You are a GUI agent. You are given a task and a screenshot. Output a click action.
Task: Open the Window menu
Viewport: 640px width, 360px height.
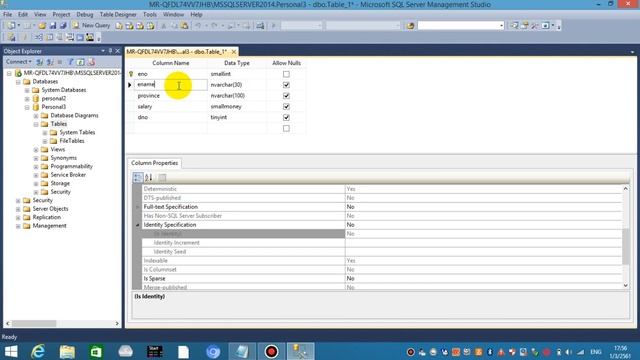[173, 14]
